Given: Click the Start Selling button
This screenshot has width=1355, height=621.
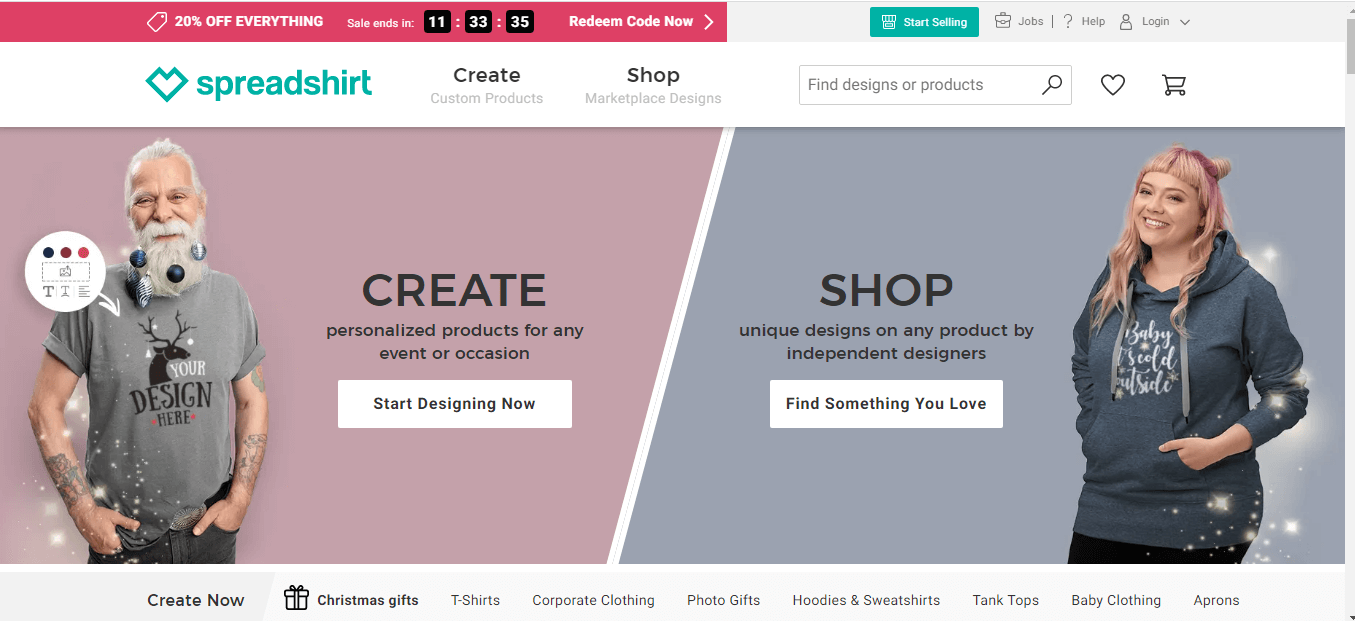Looking at the screenshot, I should (924, 22).
